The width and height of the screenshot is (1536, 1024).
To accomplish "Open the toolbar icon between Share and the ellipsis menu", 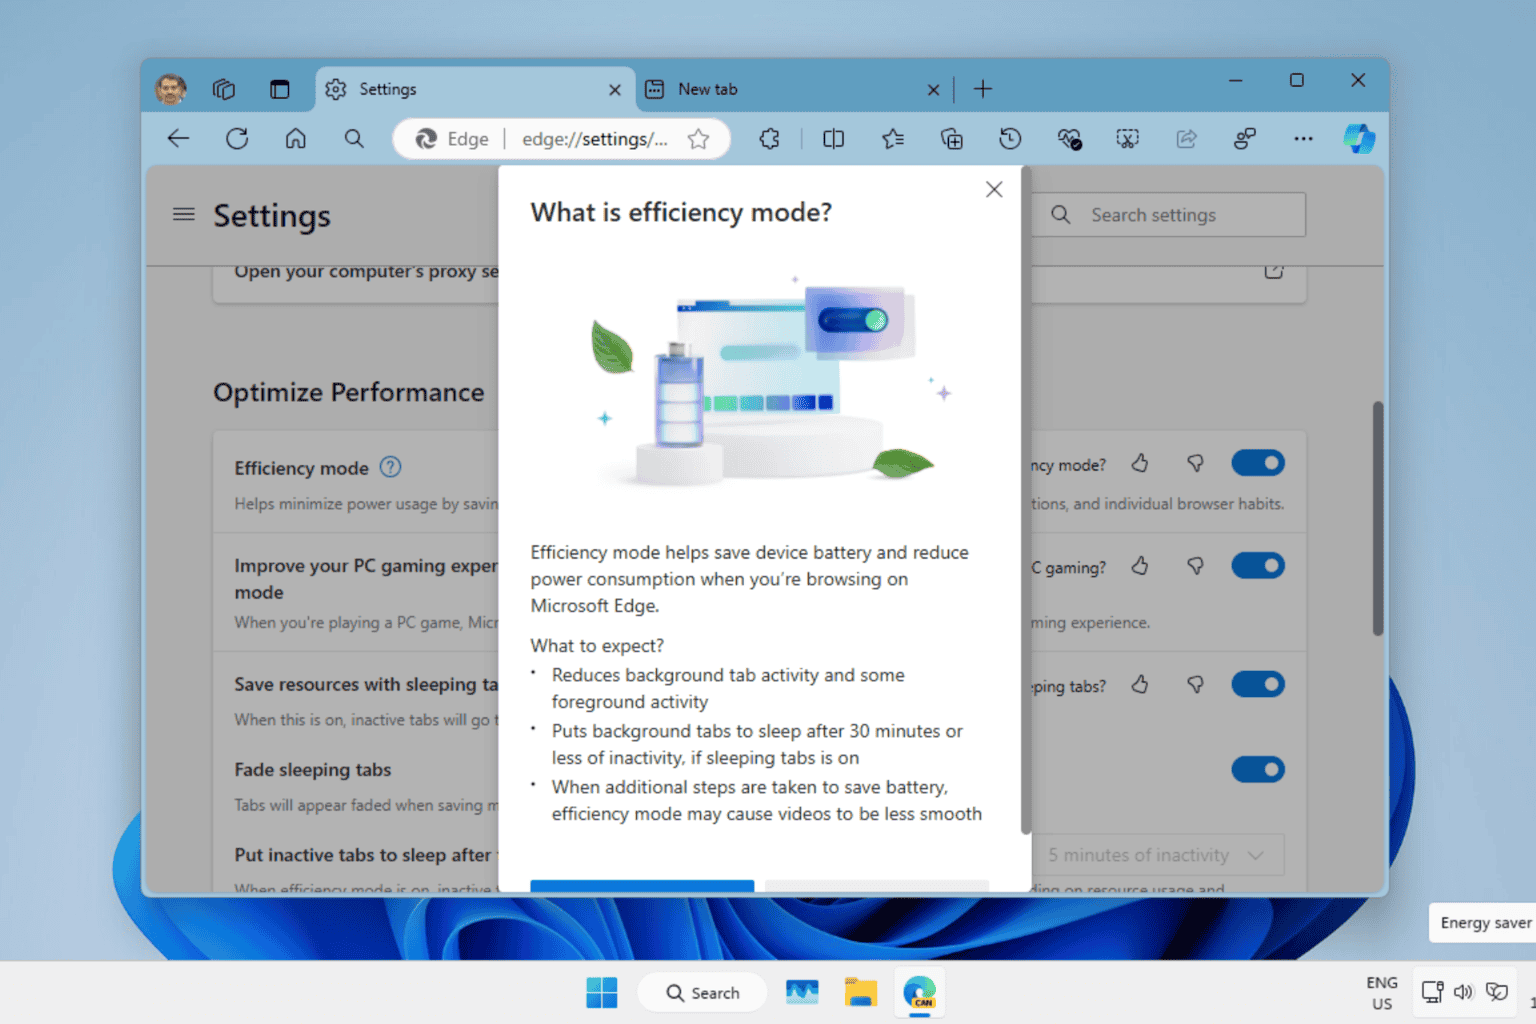I will point(1245,139).
